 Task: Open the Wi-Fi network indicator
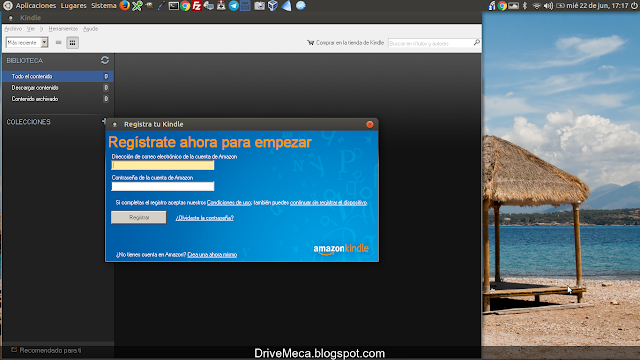(537, 6)
